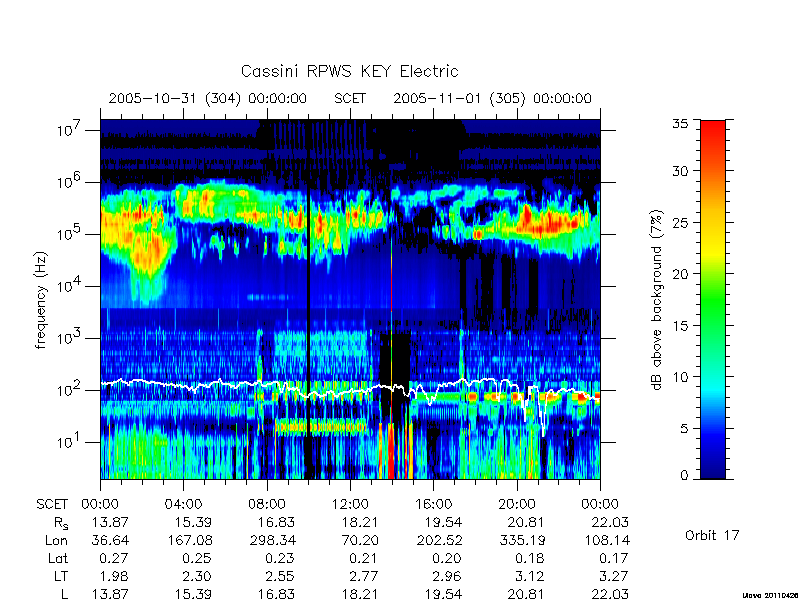The image size is (800, 600).
Task: Click the "30" tick on the color bar
Action: point(681,170)
